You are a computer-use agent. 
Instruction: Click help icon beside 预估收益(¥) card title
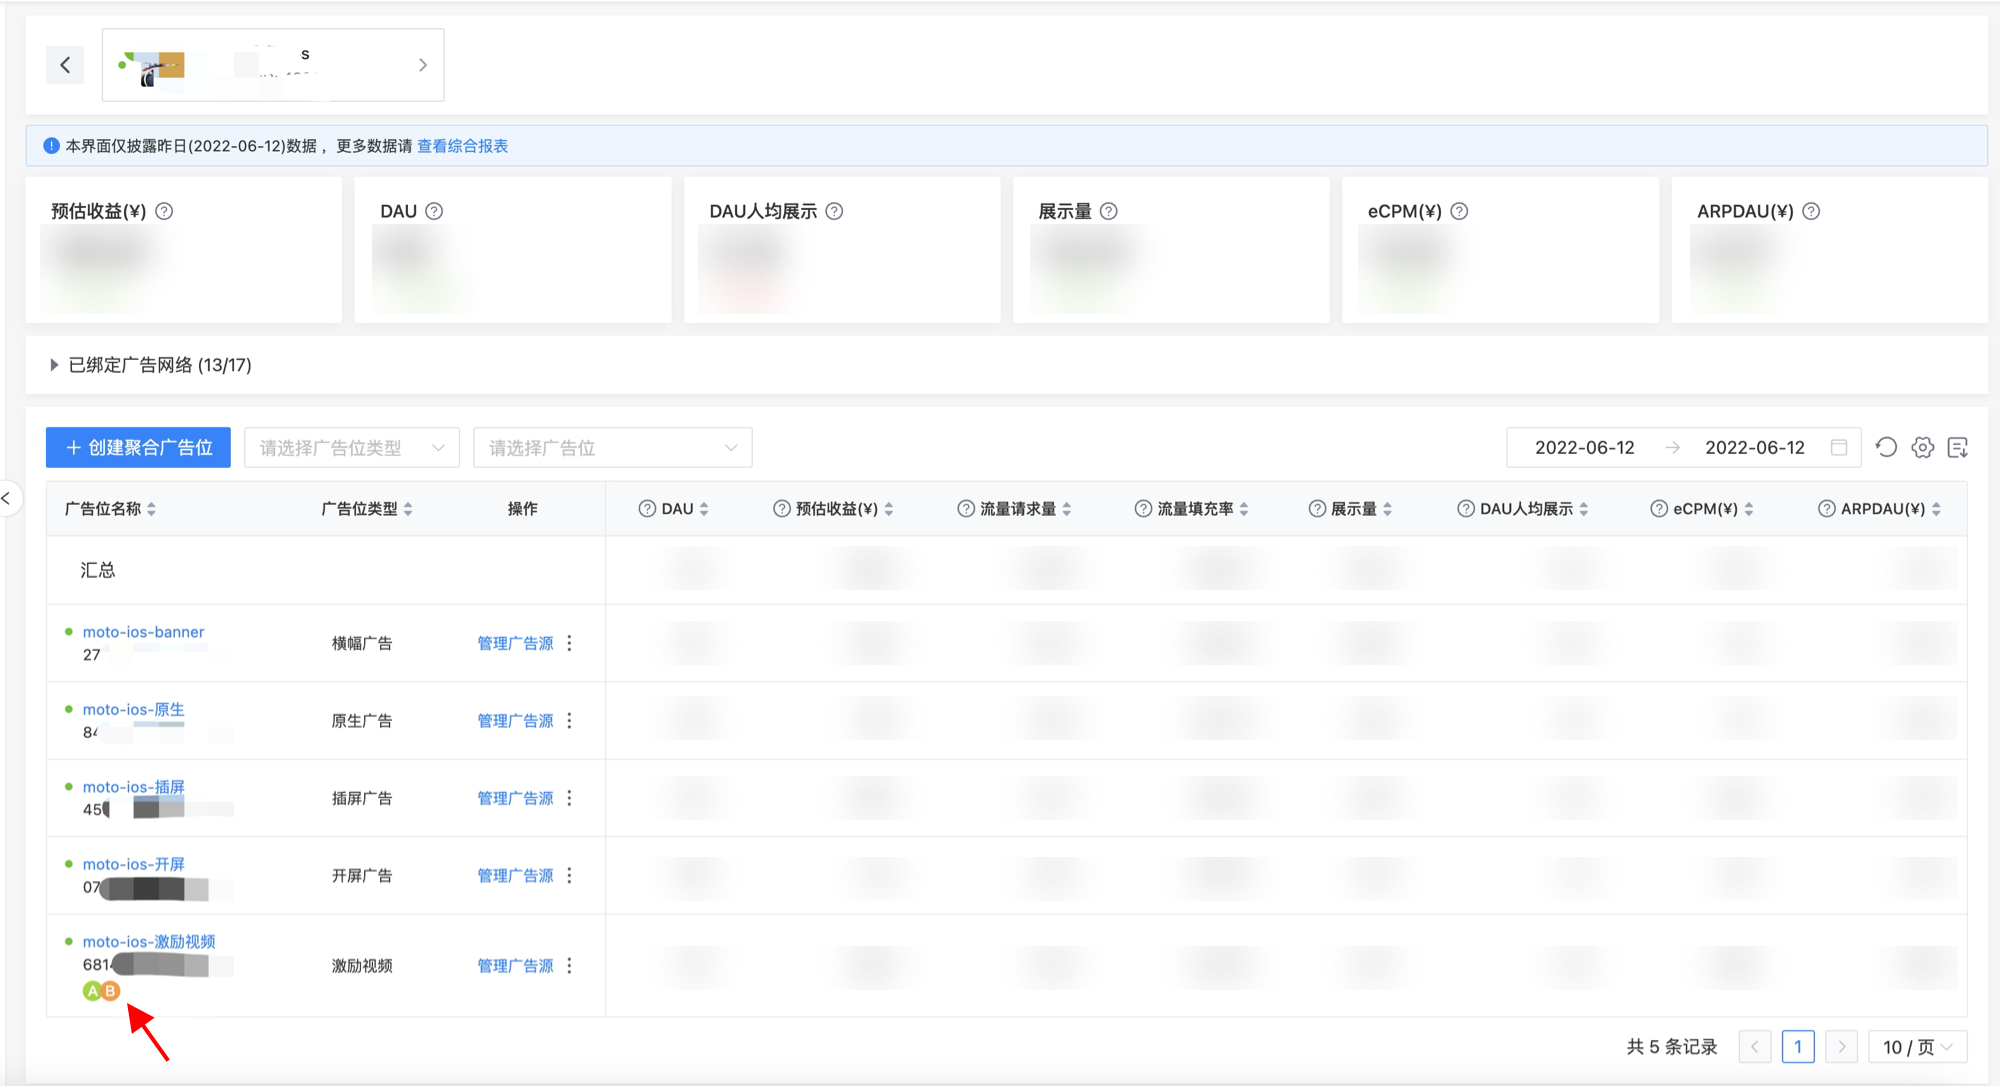164,211
